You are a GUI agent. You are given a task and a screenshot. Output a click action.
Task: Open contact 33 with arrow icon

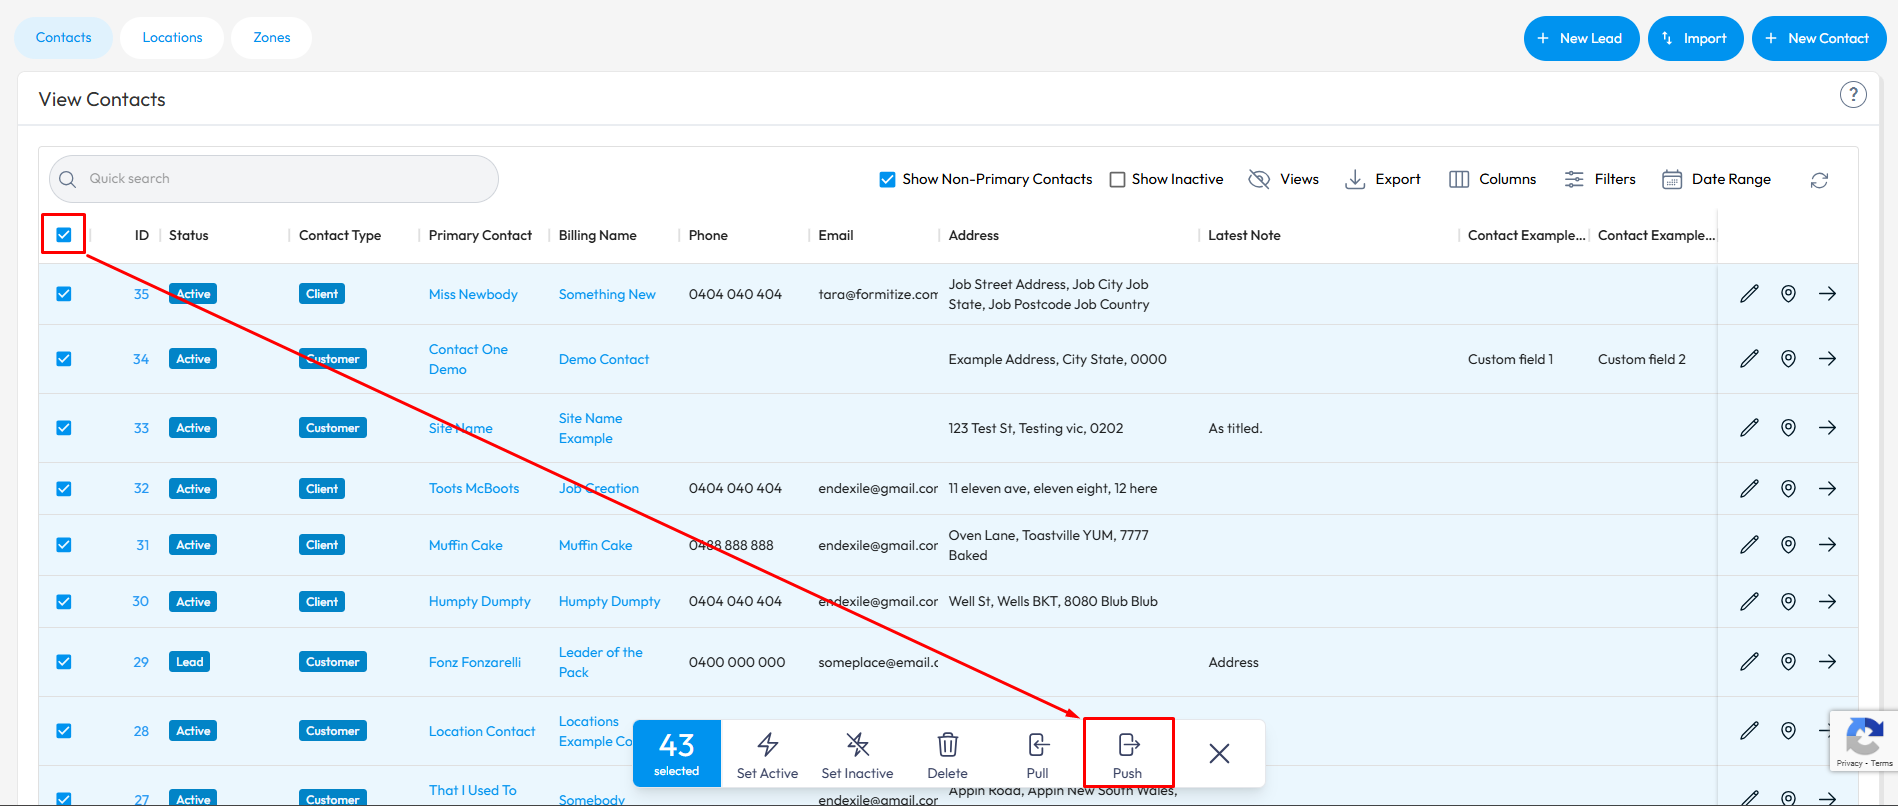click(x=1827, y=428)
